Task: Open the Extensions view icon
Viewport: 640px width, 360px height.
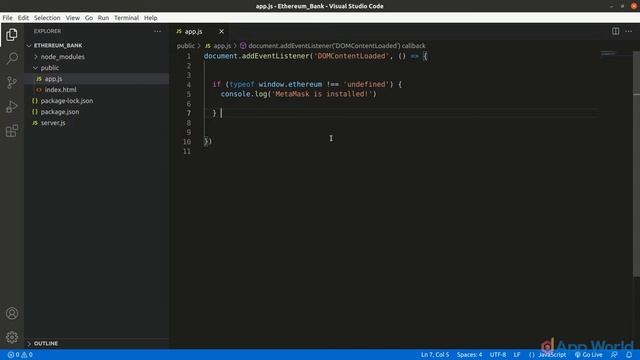Action: coord(12,131)
